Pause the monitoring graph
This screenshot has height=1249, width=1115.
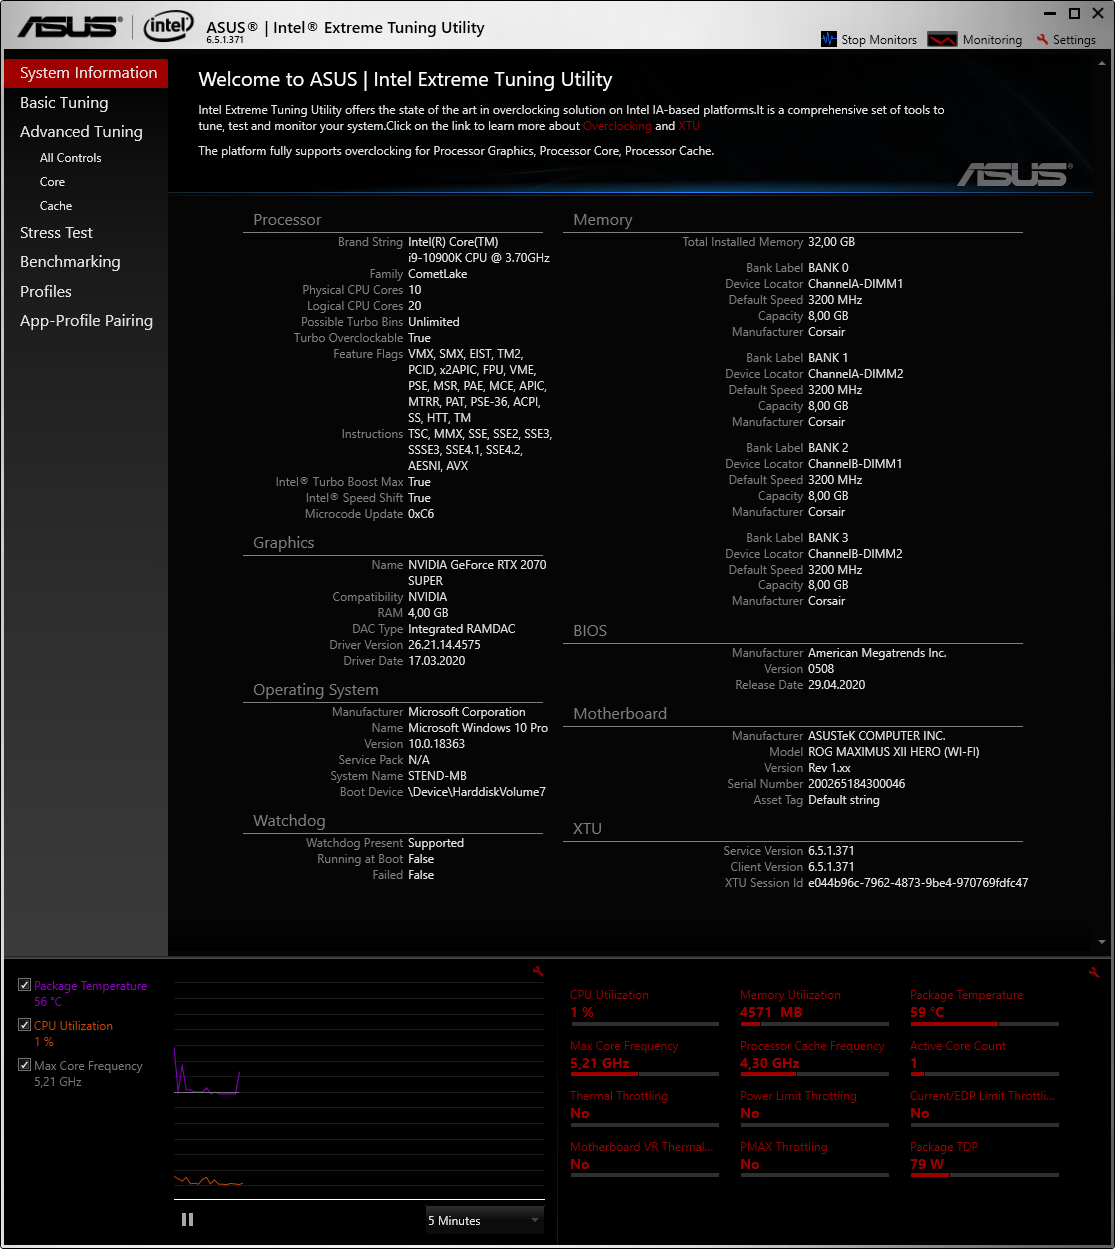point(187,1219)
